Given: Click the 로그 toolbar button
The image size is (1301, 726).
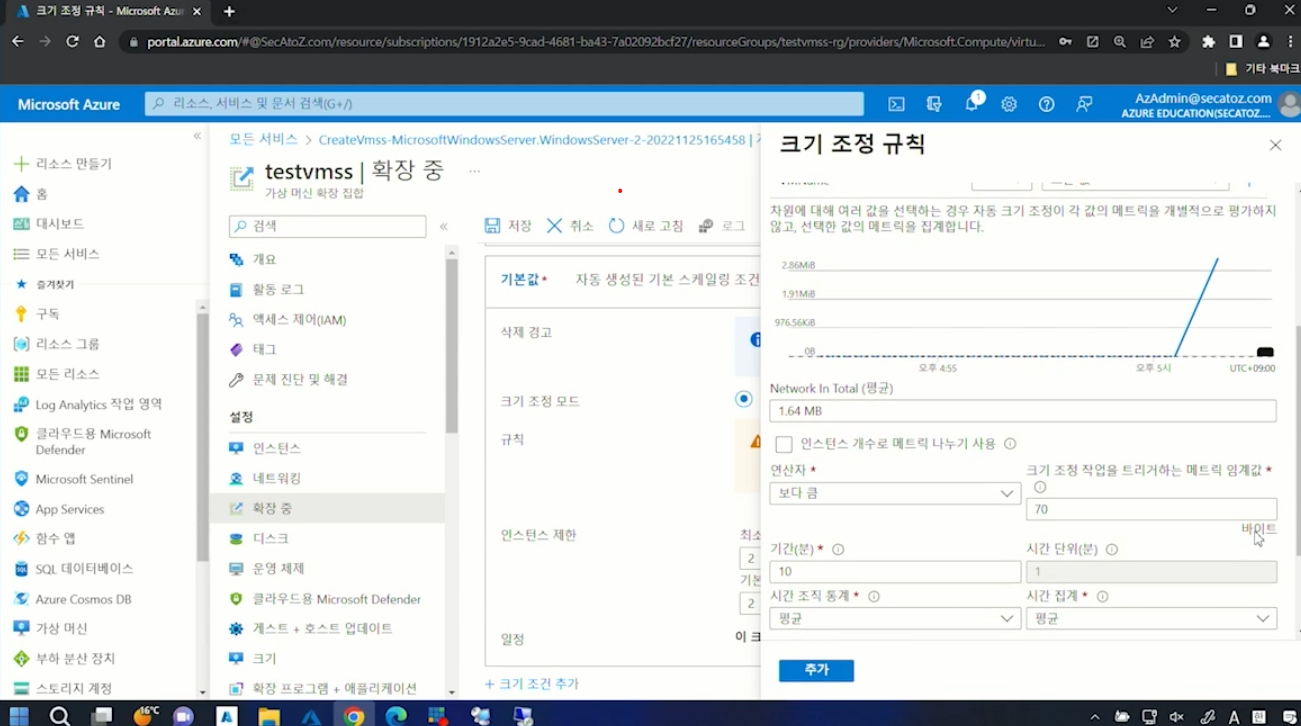Looking at the screenshot, I should [x=722, y=226].
